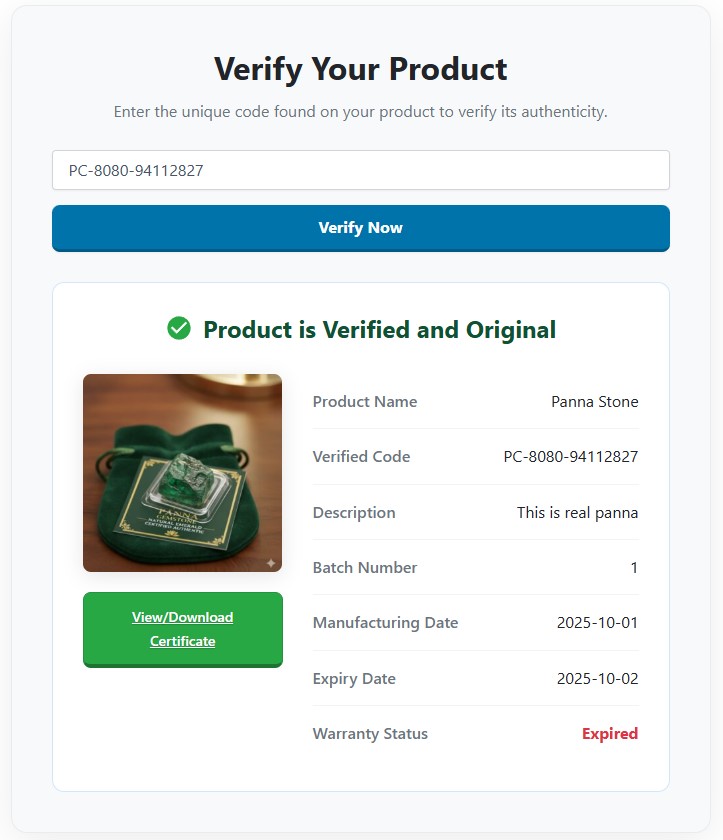Screen dimensions: 723x840
Task: Select the Panna Stone product photo
Action: (182, 472)
